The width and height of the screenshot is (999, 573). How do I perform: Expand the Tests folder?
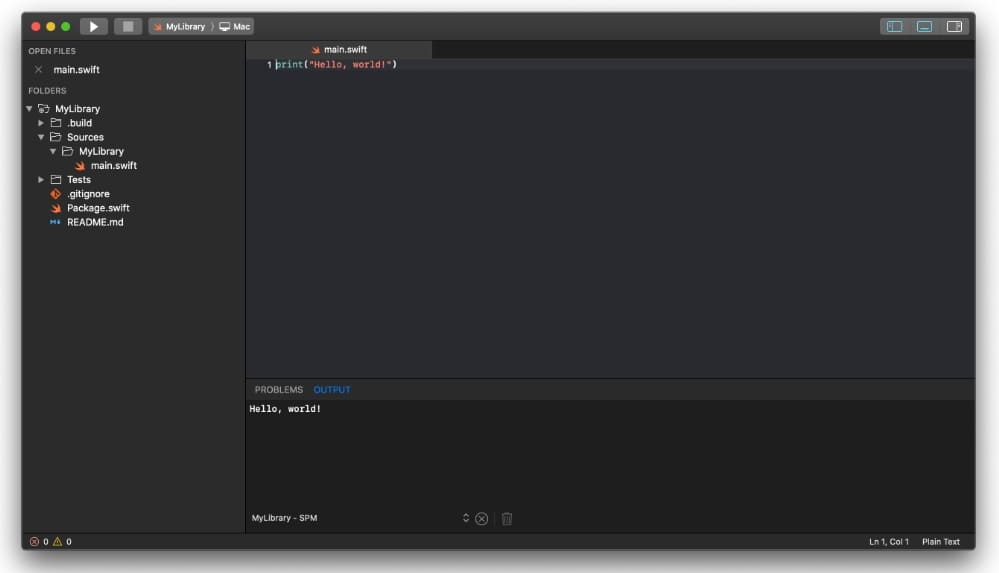41,180
